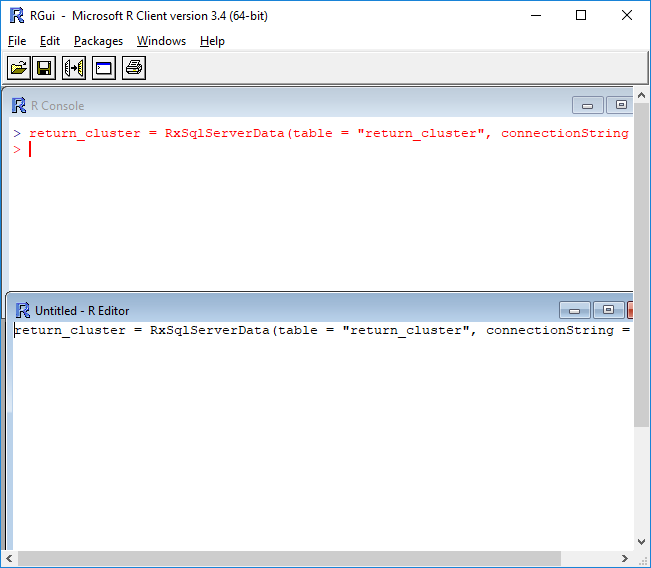The height and width of the screenshot is (568, 651).
Task: Expand the Packages menu
Action: pos(98,41)
